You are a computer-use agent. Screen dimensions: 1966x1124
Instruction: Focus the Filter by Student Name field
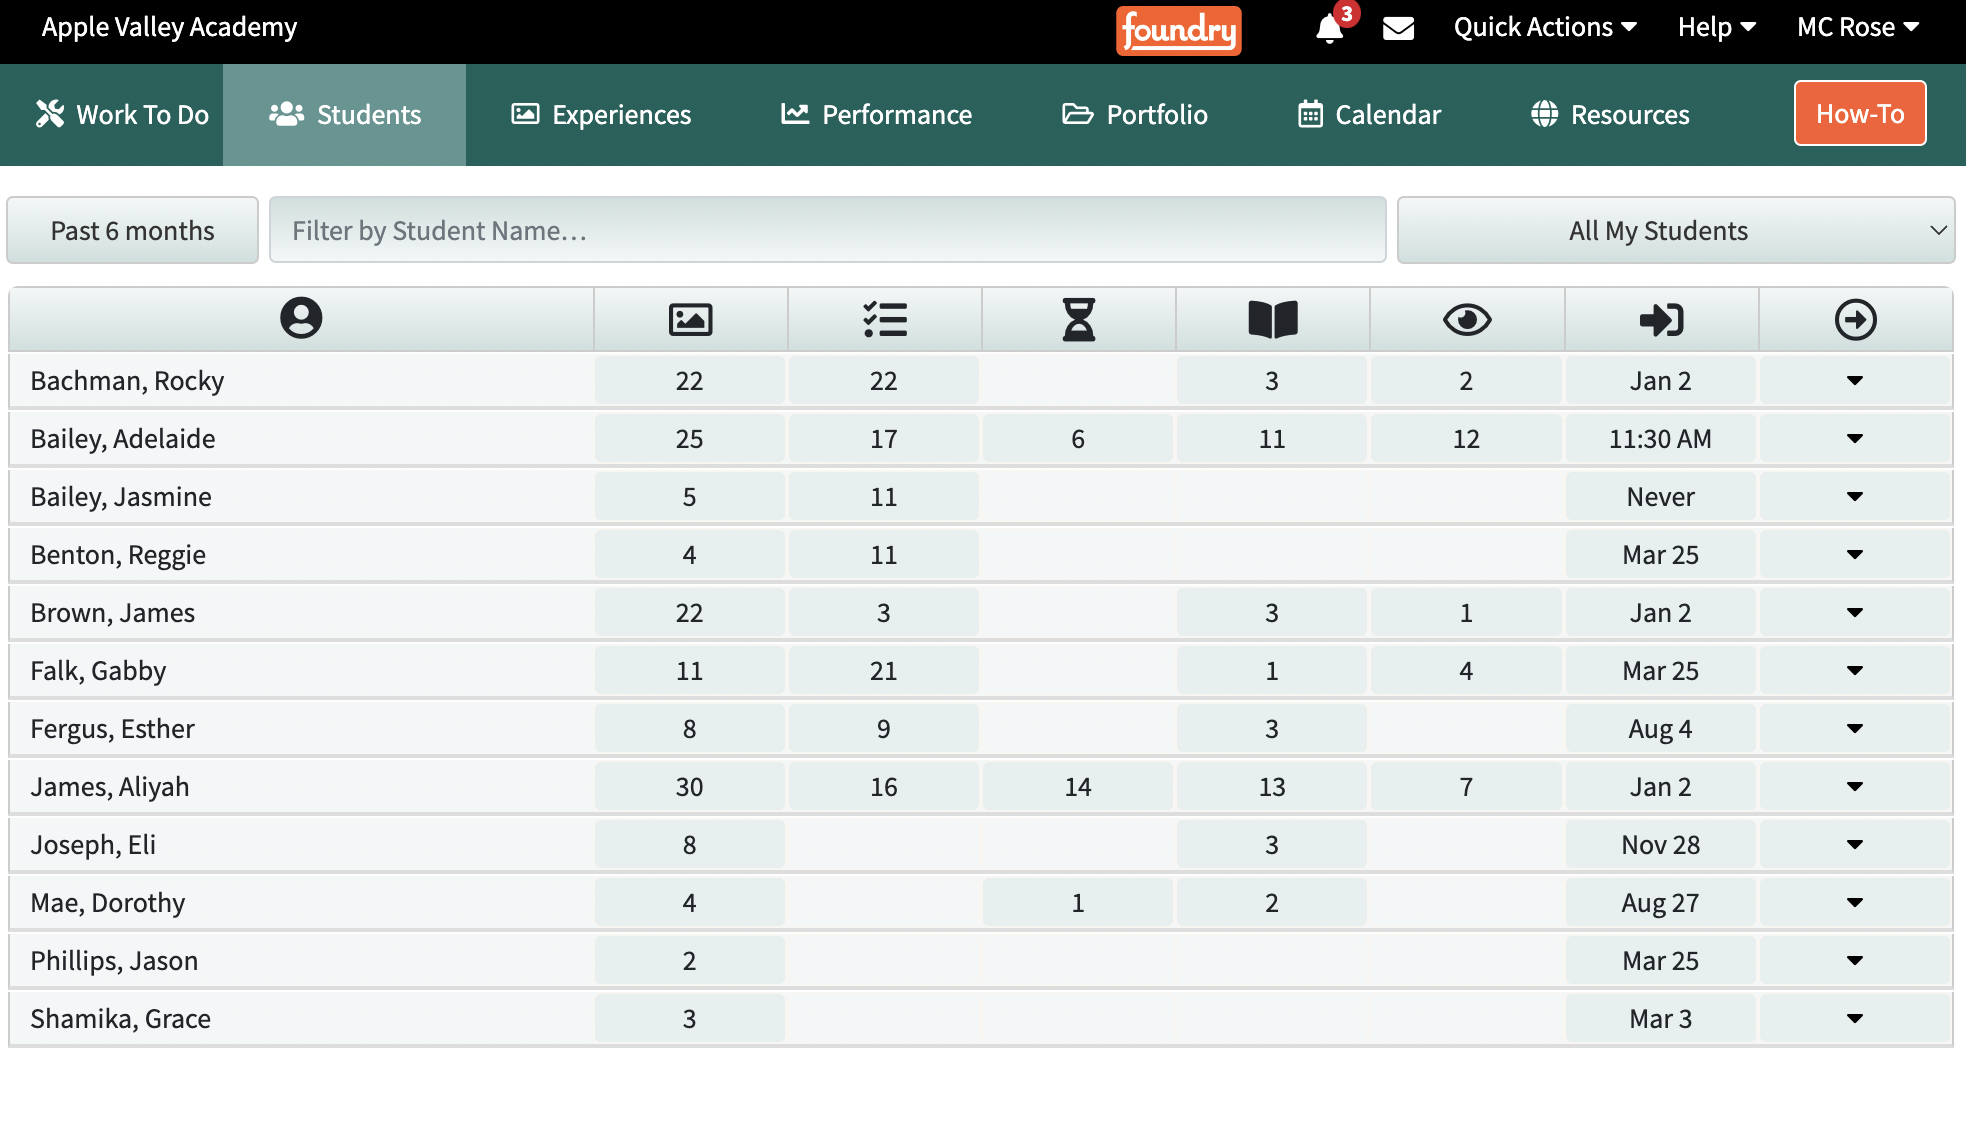(827, 231)
